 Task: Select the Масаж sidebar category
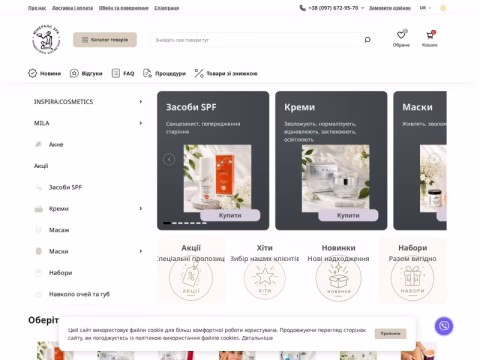pyautogui.click(x=59, y=230)
